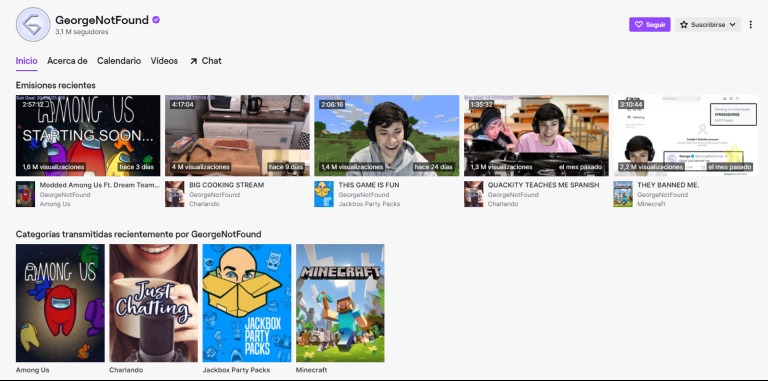
Task: Select the Inicio tab
Action: click(26, 61)
